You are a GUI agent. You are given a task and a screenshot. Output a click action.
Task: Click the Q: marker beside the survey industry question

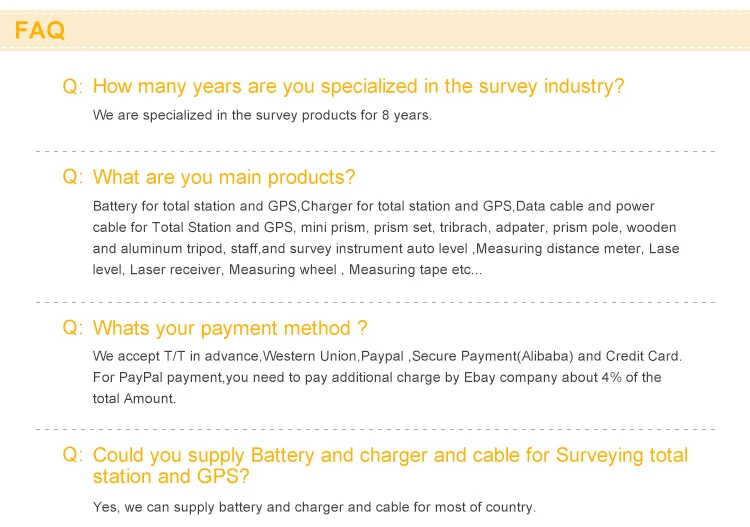tap(73, 87)
